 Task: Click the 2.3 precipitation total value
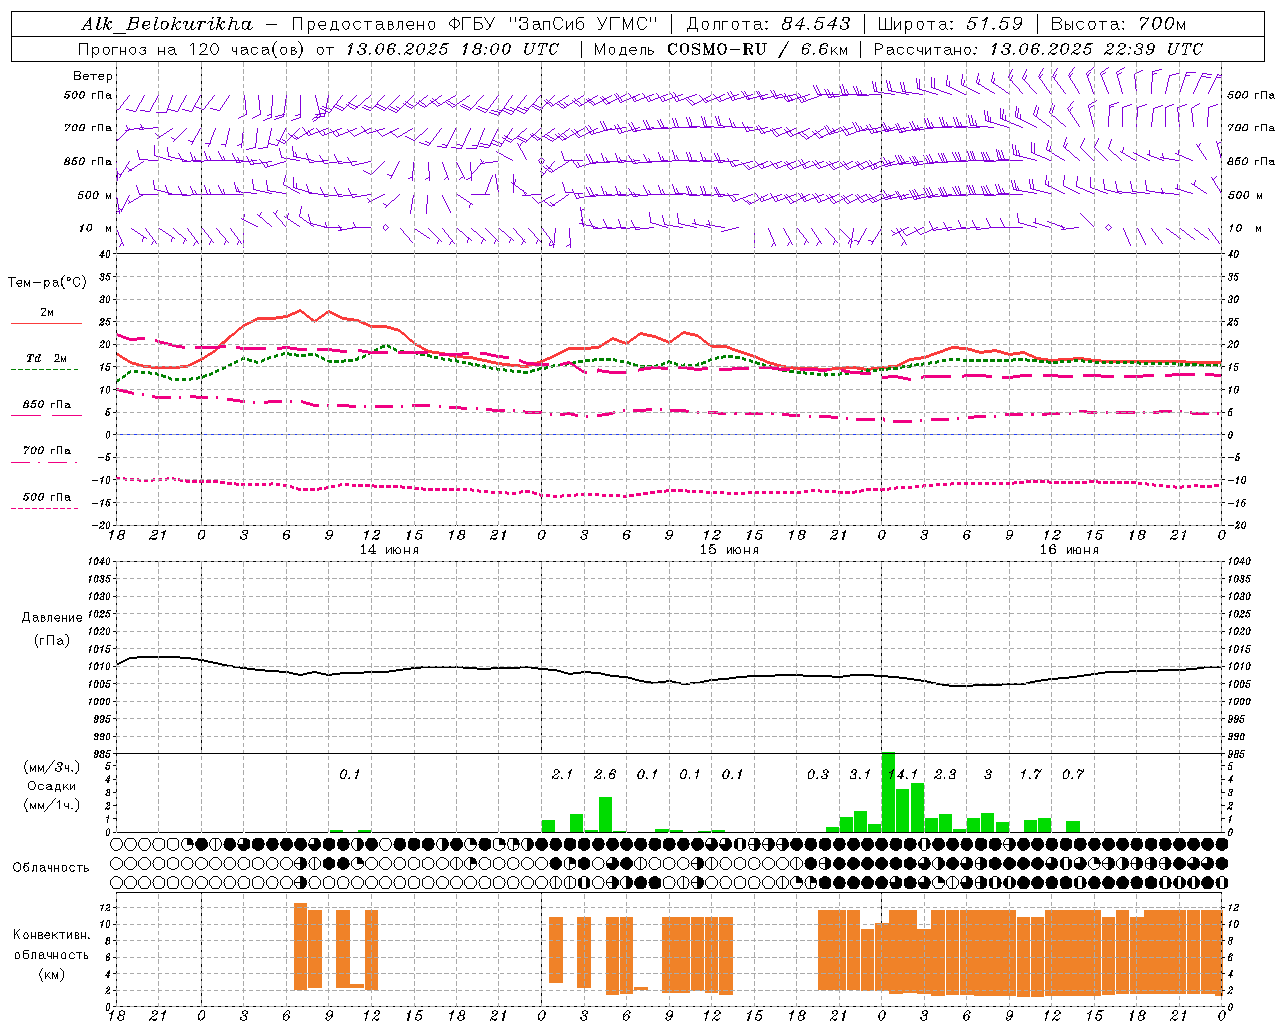point(945,774)
